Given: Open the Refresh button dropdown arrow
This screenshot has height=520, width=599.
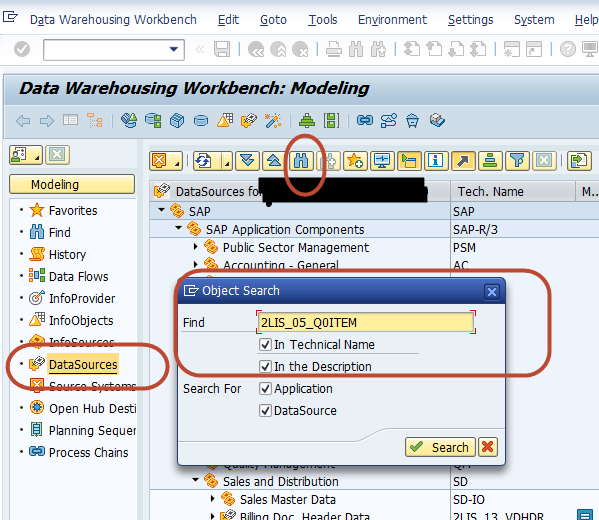Looking at the screenshot, I should (x=227, y=162).
